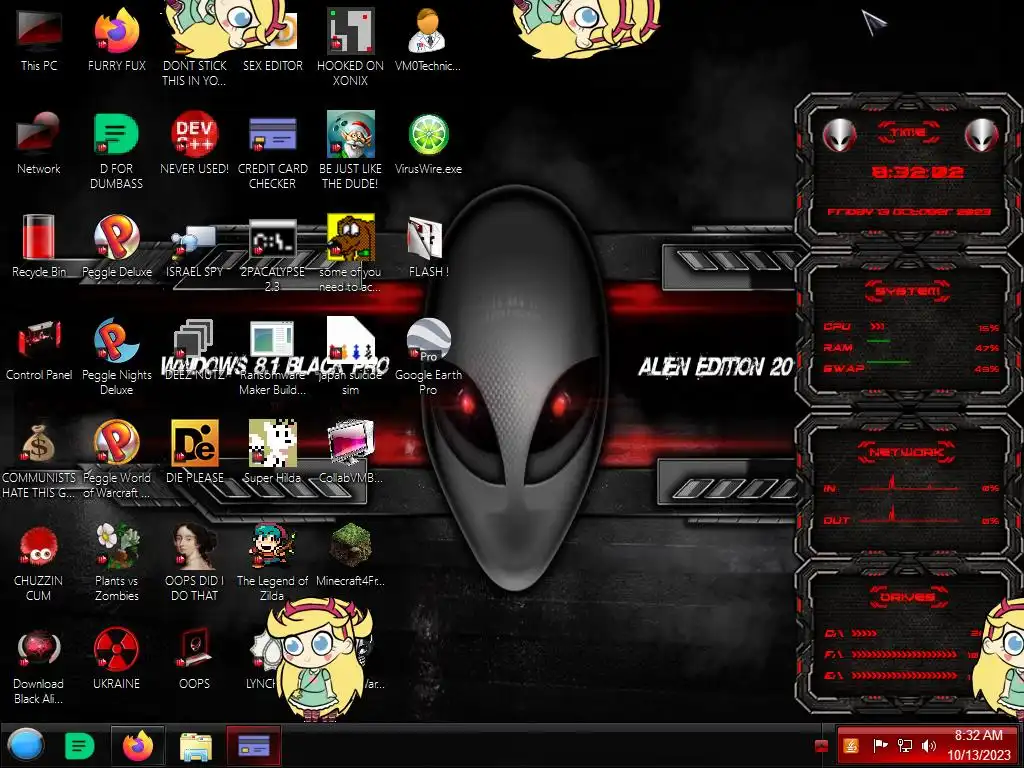Open the Start orb menu
This screenshot has height=768, width=1024.
pos(26,745)
